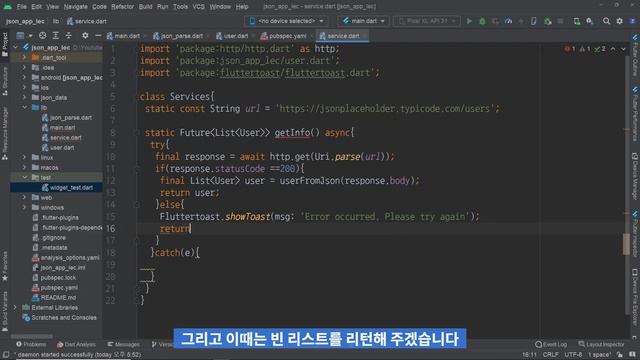Open IDE settings gear in top toolbar
The width and height of the screenshot is (640, 360).
pos(619,21)
